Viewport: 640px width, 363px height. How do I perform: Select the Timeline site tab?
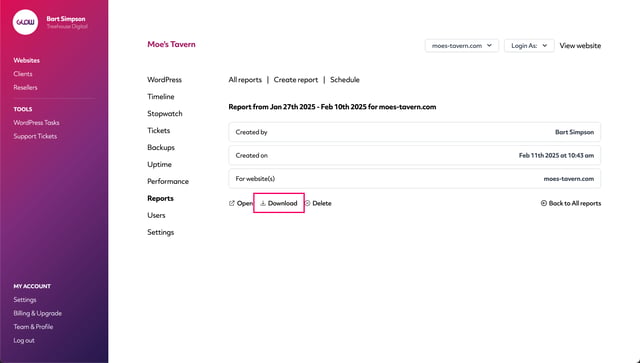(161, 97)
